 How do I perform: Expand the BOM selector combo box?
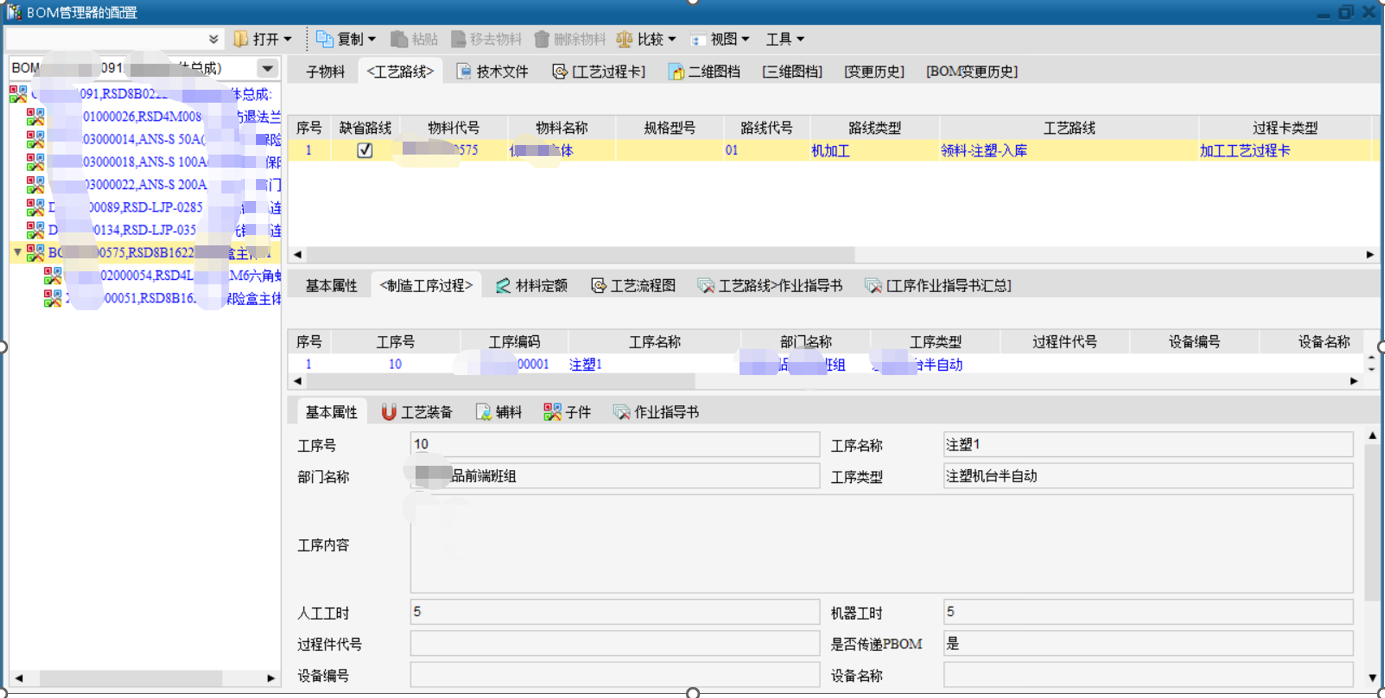click(x=267, y=68)
